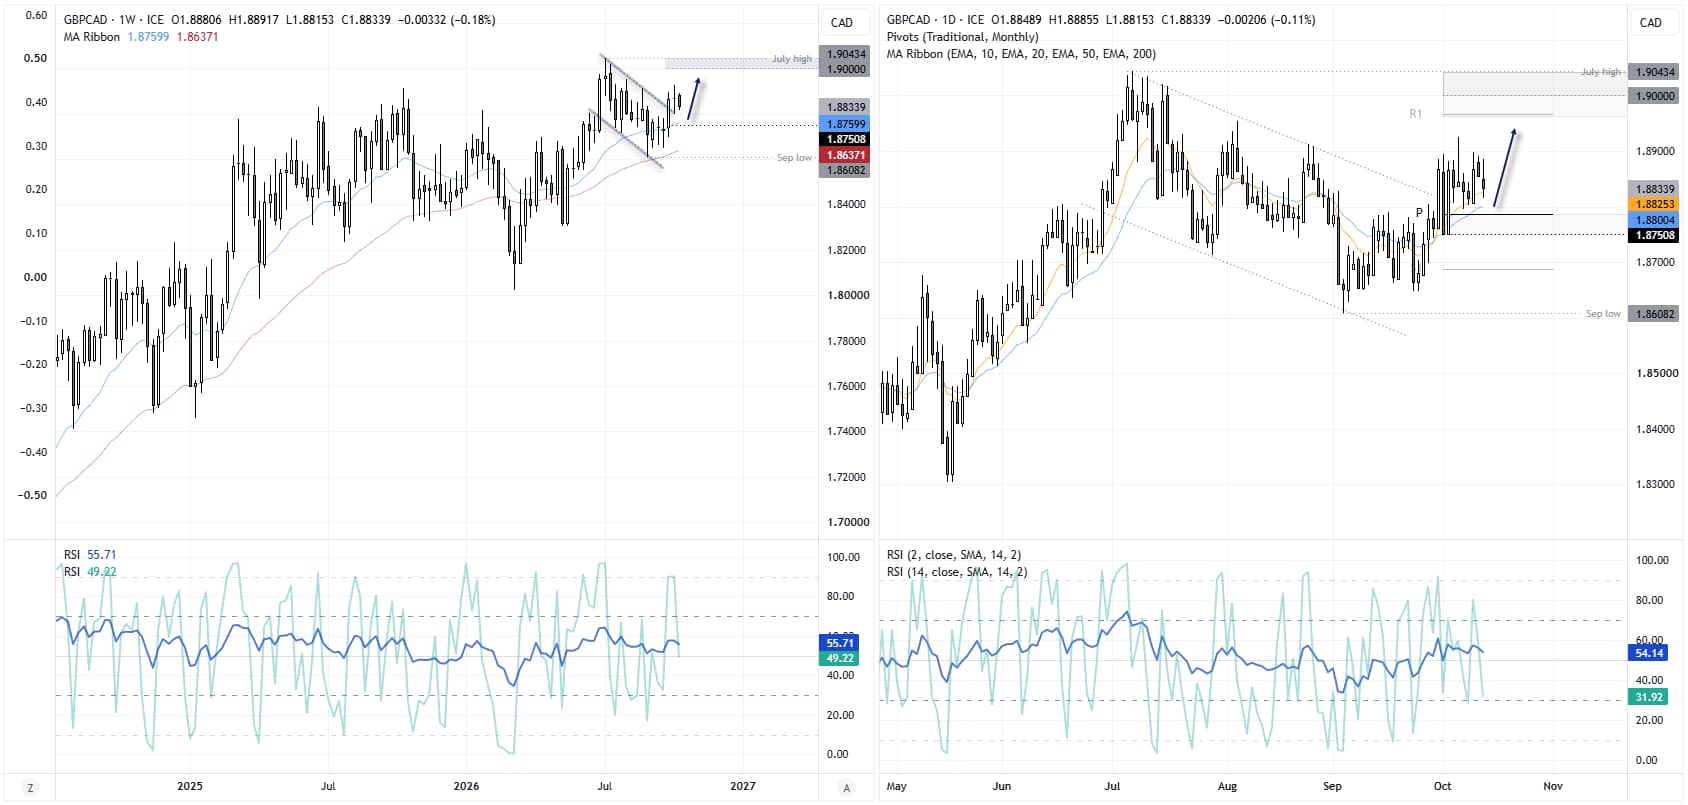Screen dimensions: 1688x805
Task: Click blue 55.71 RSI value label
Action: pyautogui.click(x=840, y=643)
